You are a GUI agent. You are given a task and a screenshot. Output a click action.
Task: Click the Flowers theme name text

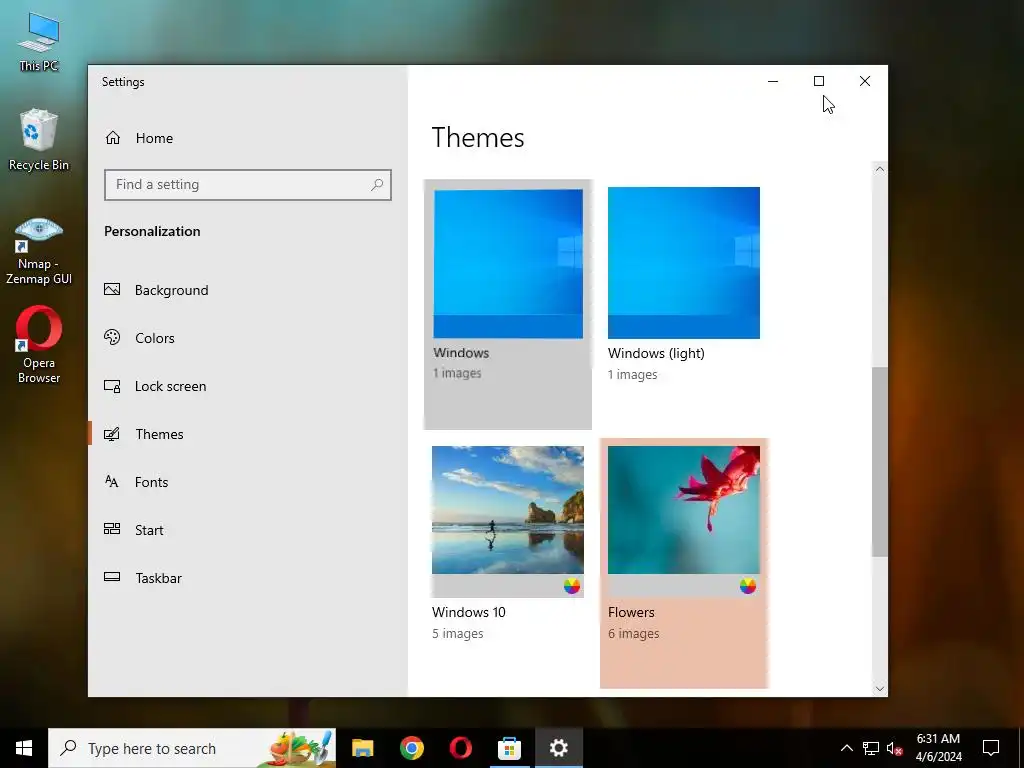point(631,613)
